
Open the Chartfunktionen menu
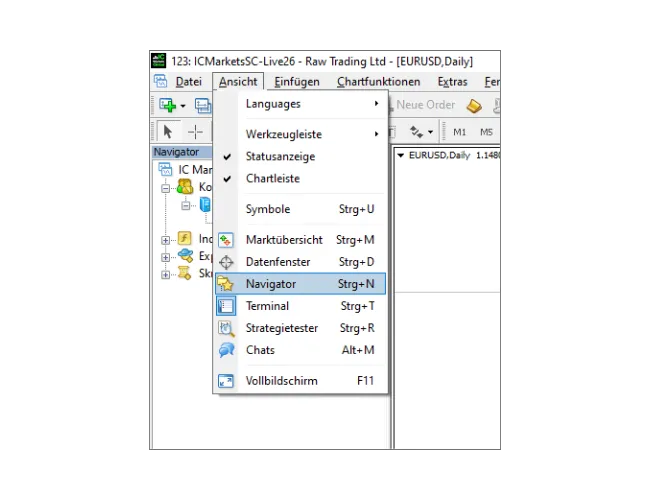(x=378, y=82)
